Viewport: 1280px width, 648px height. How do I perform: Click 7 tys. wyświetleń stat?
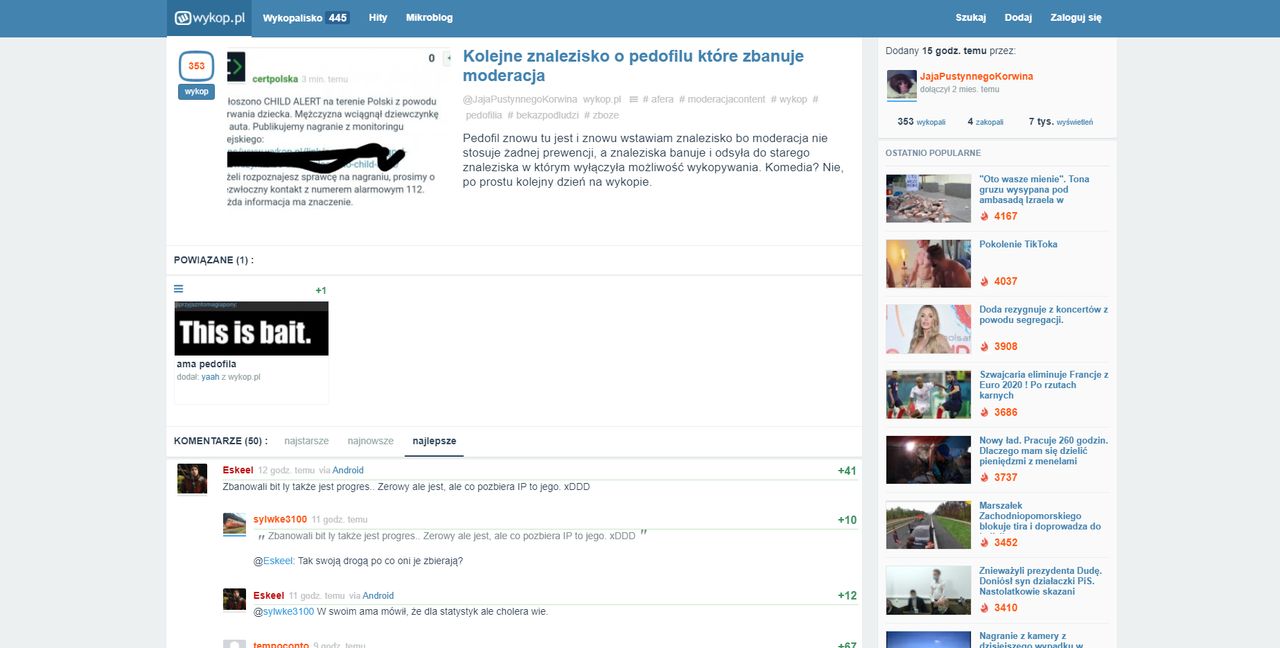tap(1060, 122)
